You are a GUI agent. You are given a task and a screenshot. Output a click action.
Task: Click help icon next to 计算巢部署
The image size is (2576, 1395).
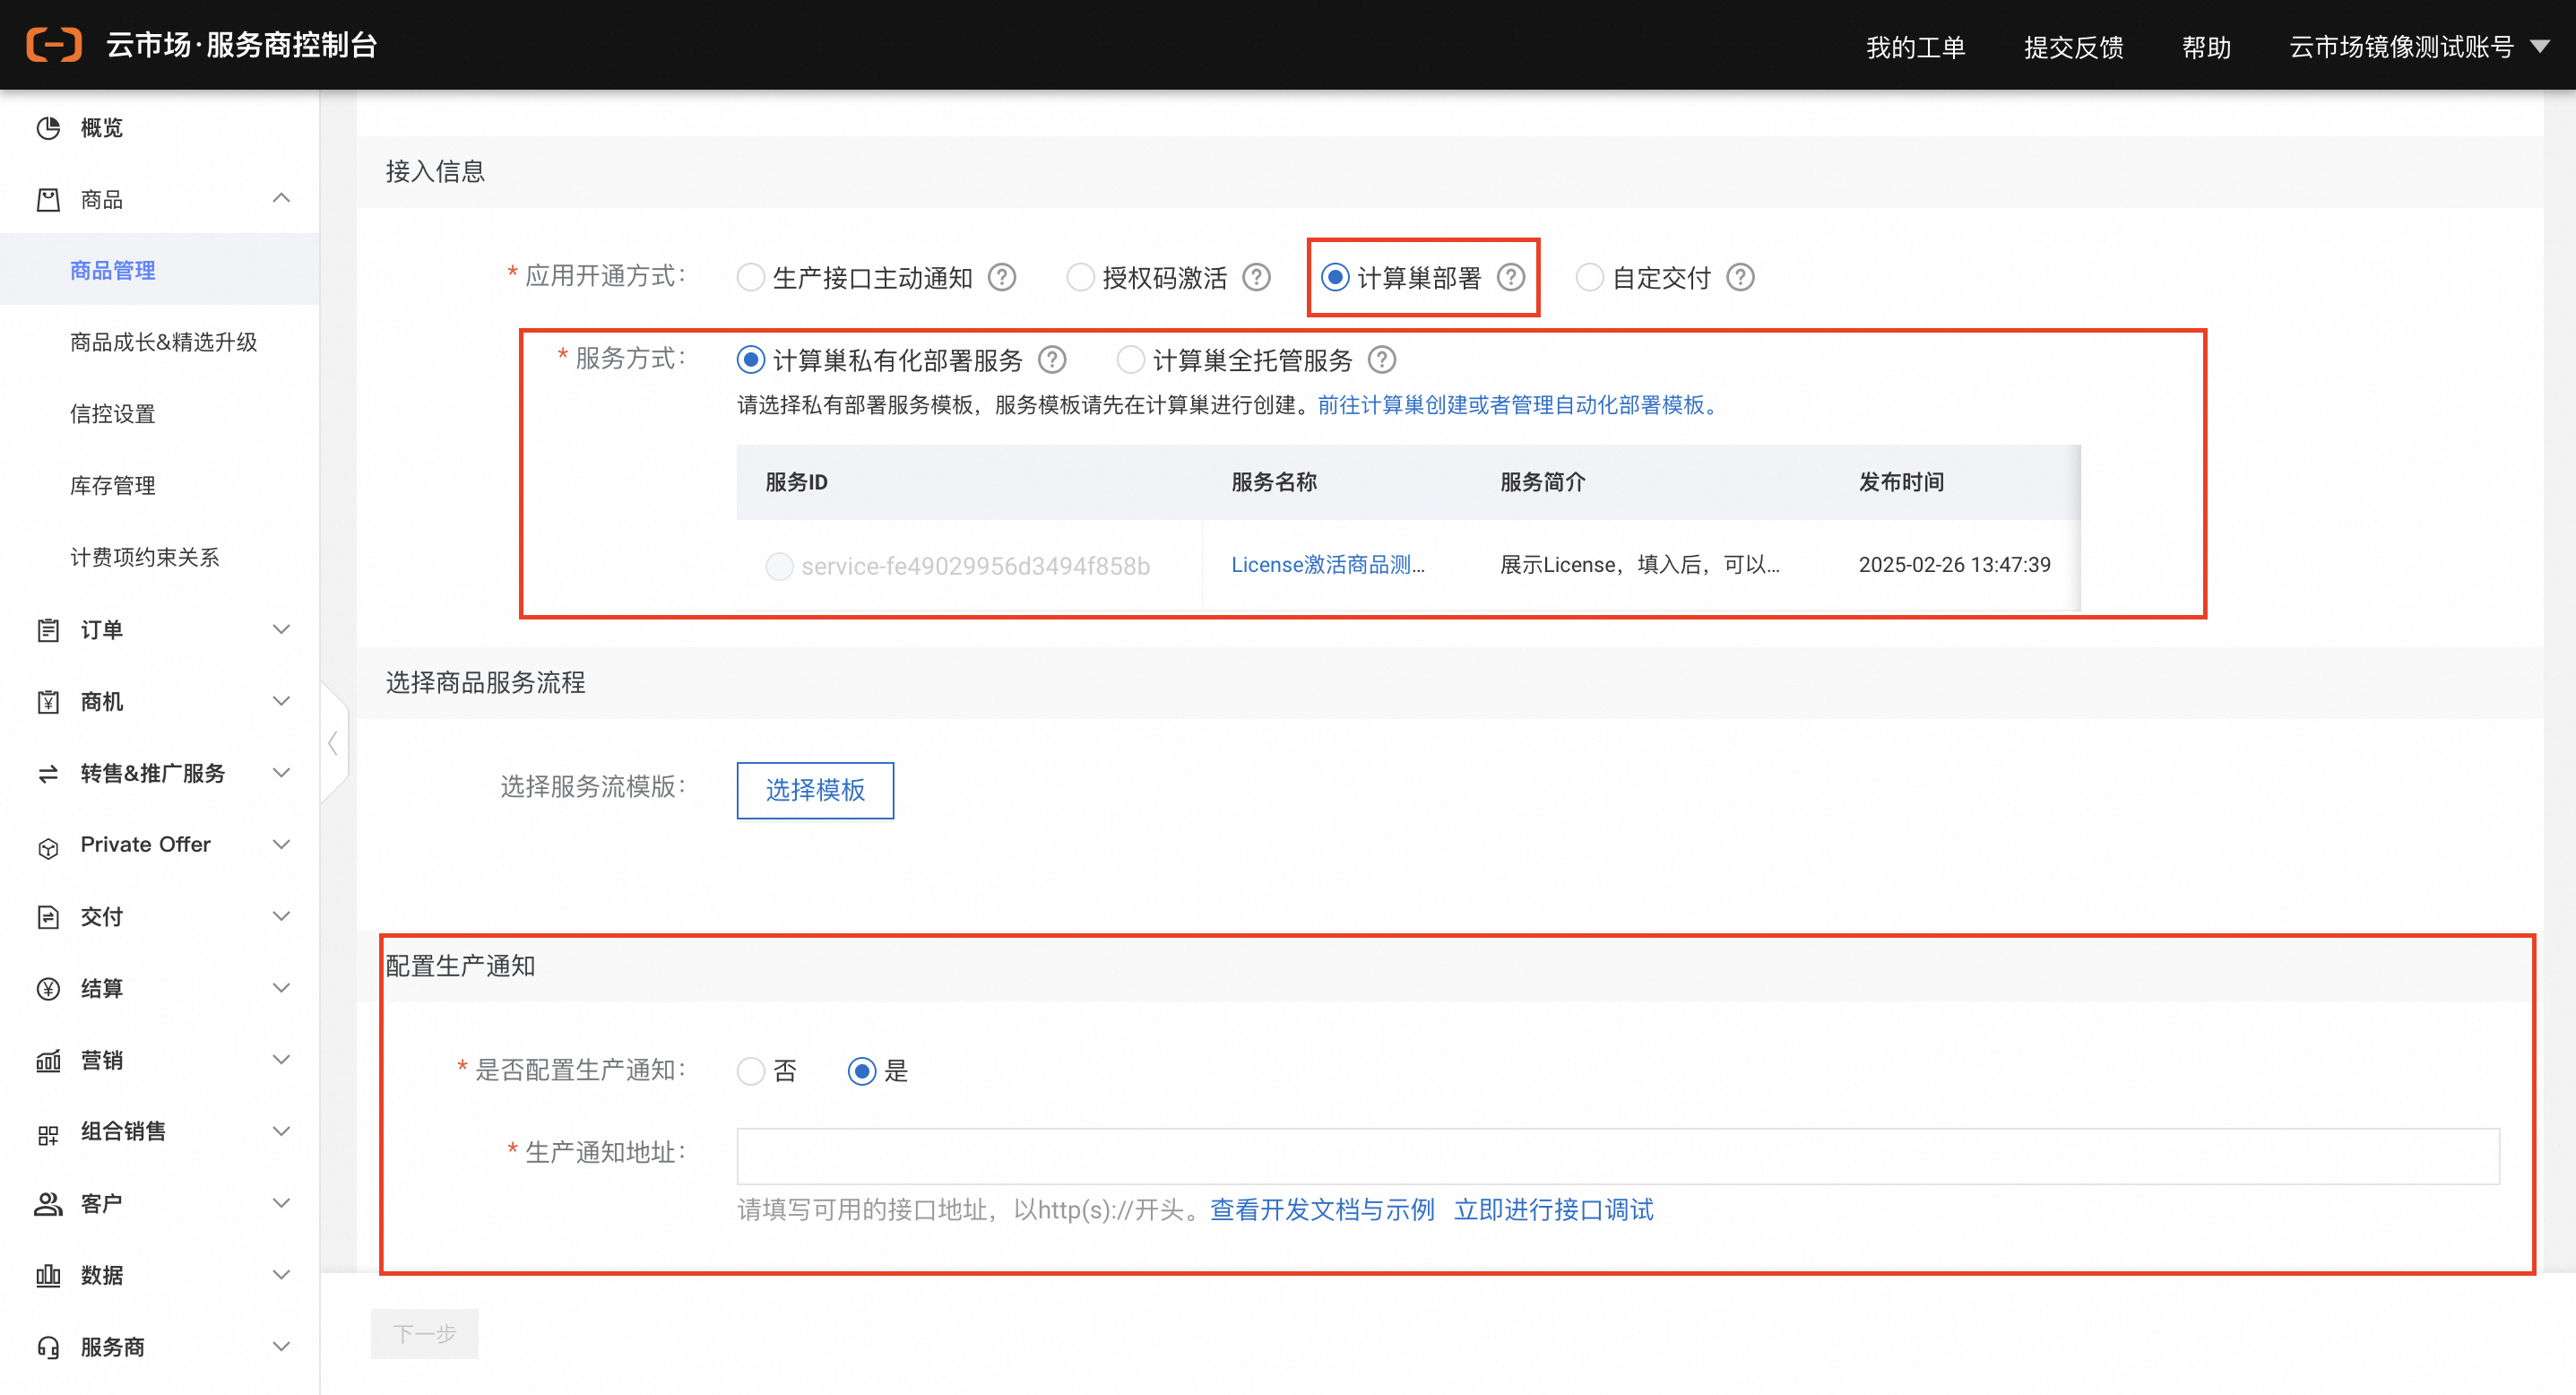(1510, 277)
